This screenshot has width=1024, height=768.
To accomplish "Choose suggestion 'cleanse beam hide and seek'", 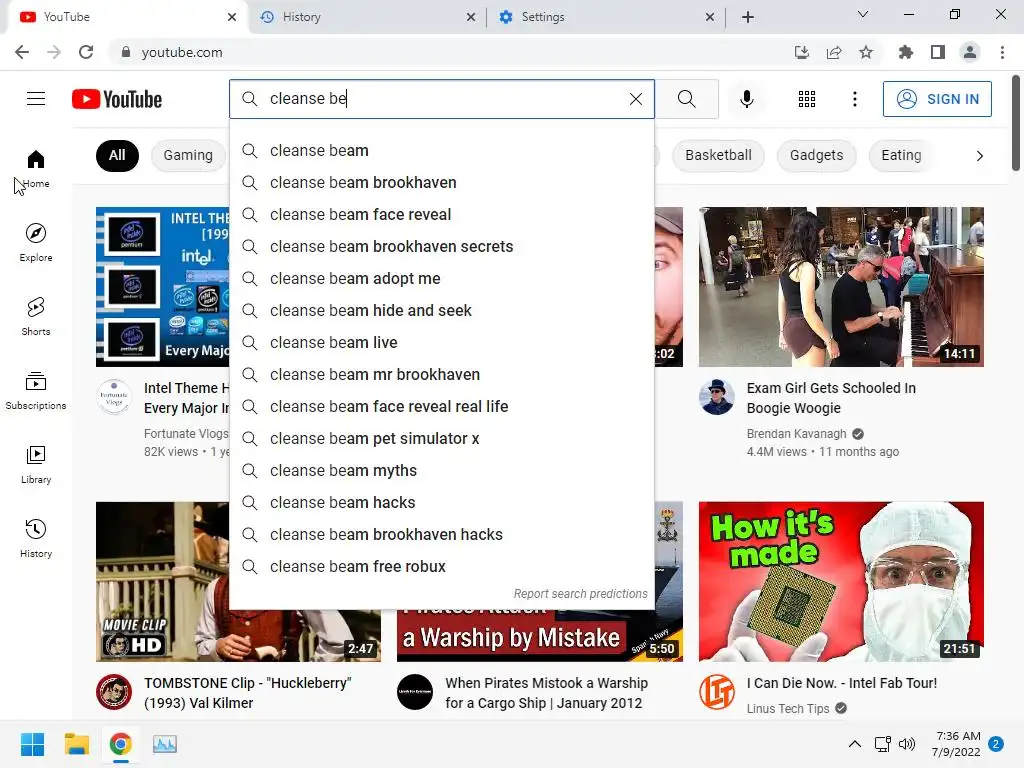I will pos(442,311).
